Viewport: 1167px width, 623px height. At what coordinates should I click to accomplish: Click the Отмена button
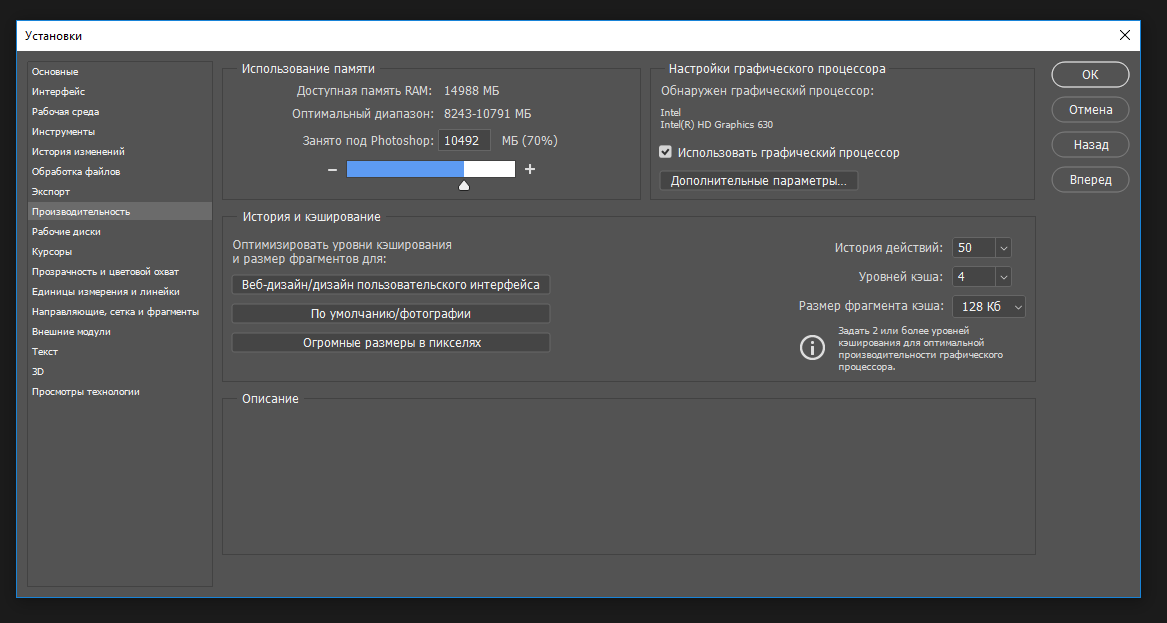[1090, 109]
